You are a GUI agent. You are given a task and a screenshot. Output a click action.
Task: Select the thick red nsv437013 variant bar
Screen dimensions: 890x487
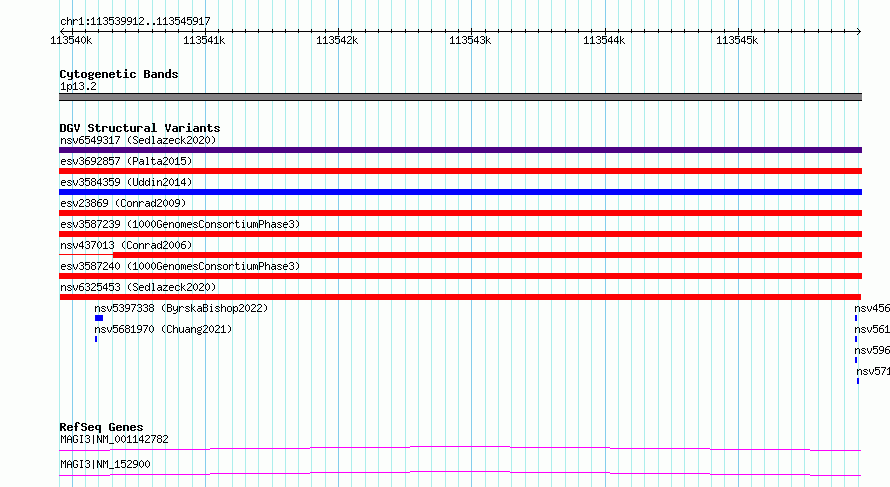pos(488,255)
